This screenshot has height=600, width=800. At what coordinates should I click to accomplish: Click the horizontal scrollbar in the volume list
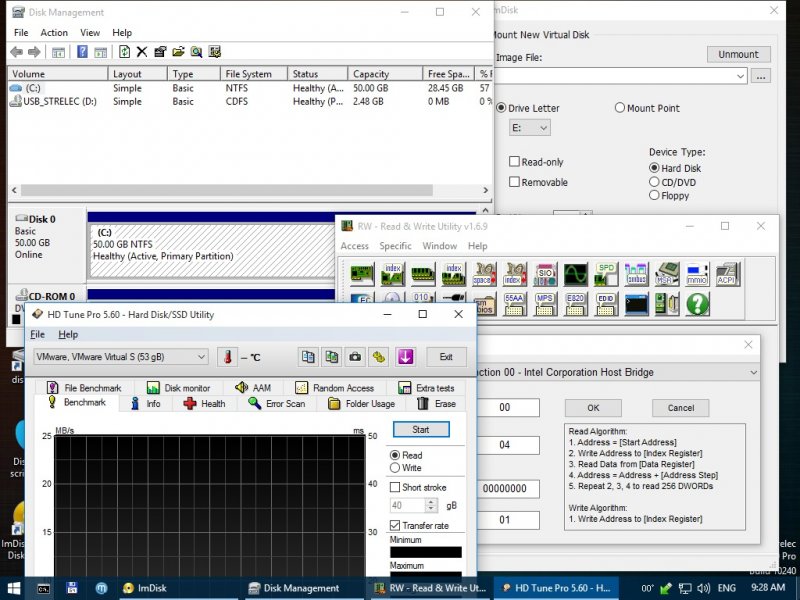point(226,190)
